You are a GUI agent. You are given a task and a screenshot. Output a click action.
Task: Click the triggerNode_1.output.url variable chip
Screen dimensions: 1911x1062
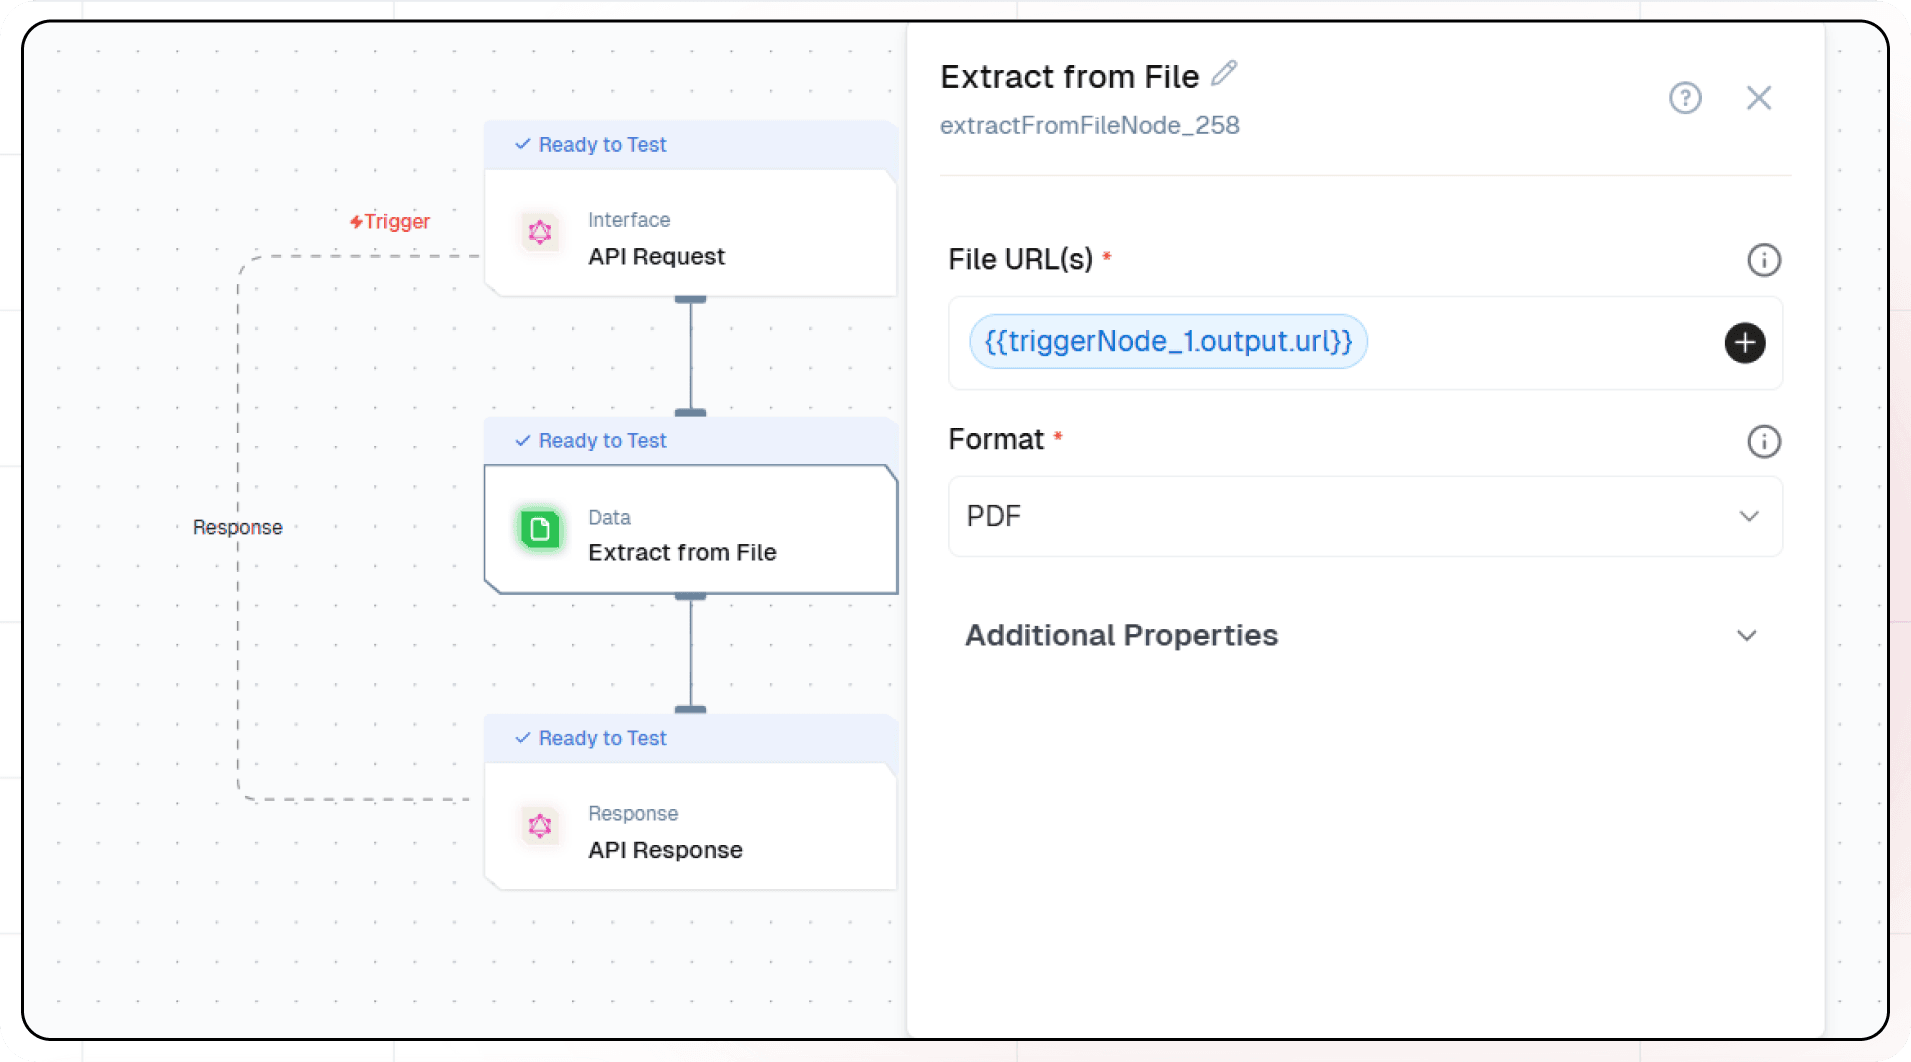pyautogui.click(x=1168, y=342)
